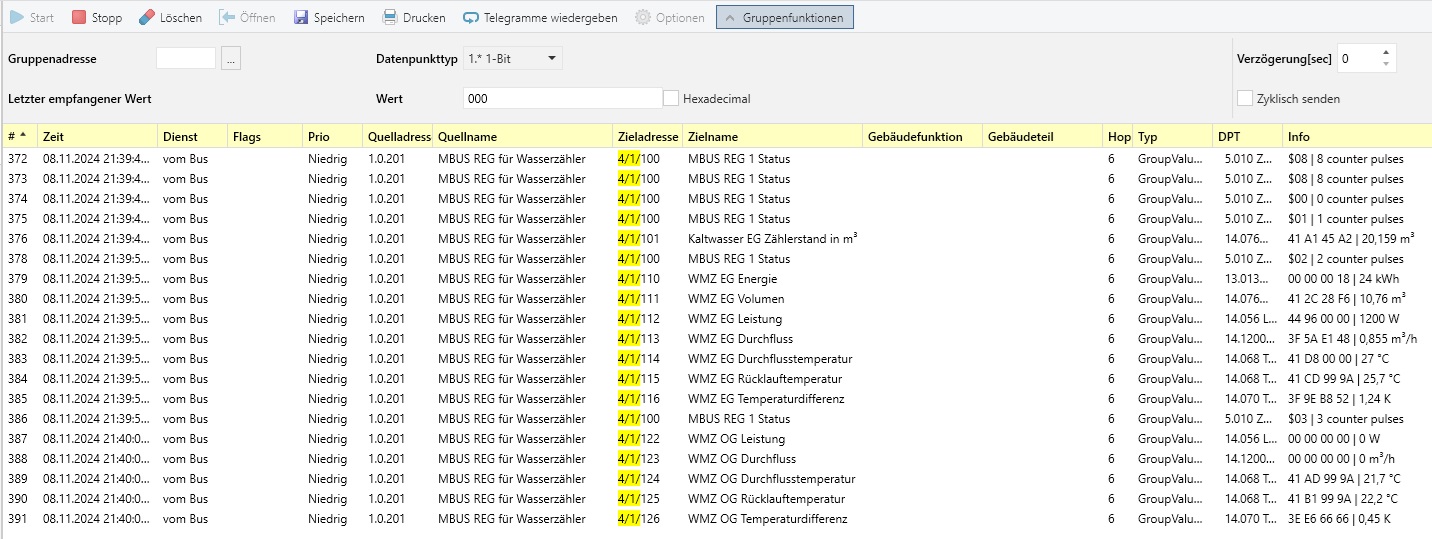Click the Öffnen toolbar button

pyautogui.click(x=246, y=18)
